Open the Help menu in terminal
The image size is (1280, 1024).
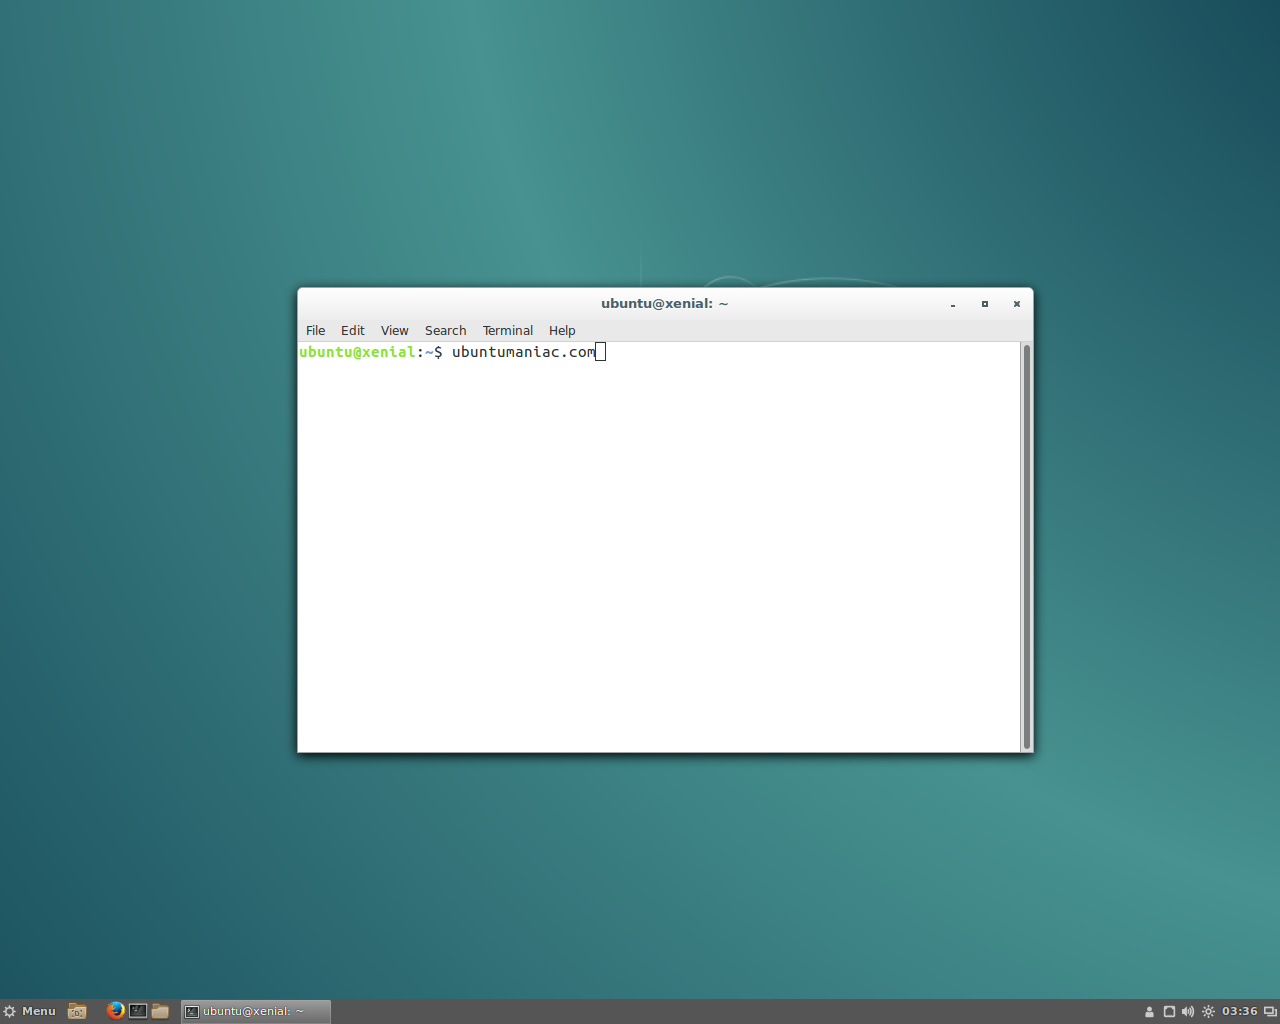click(562, 330)
